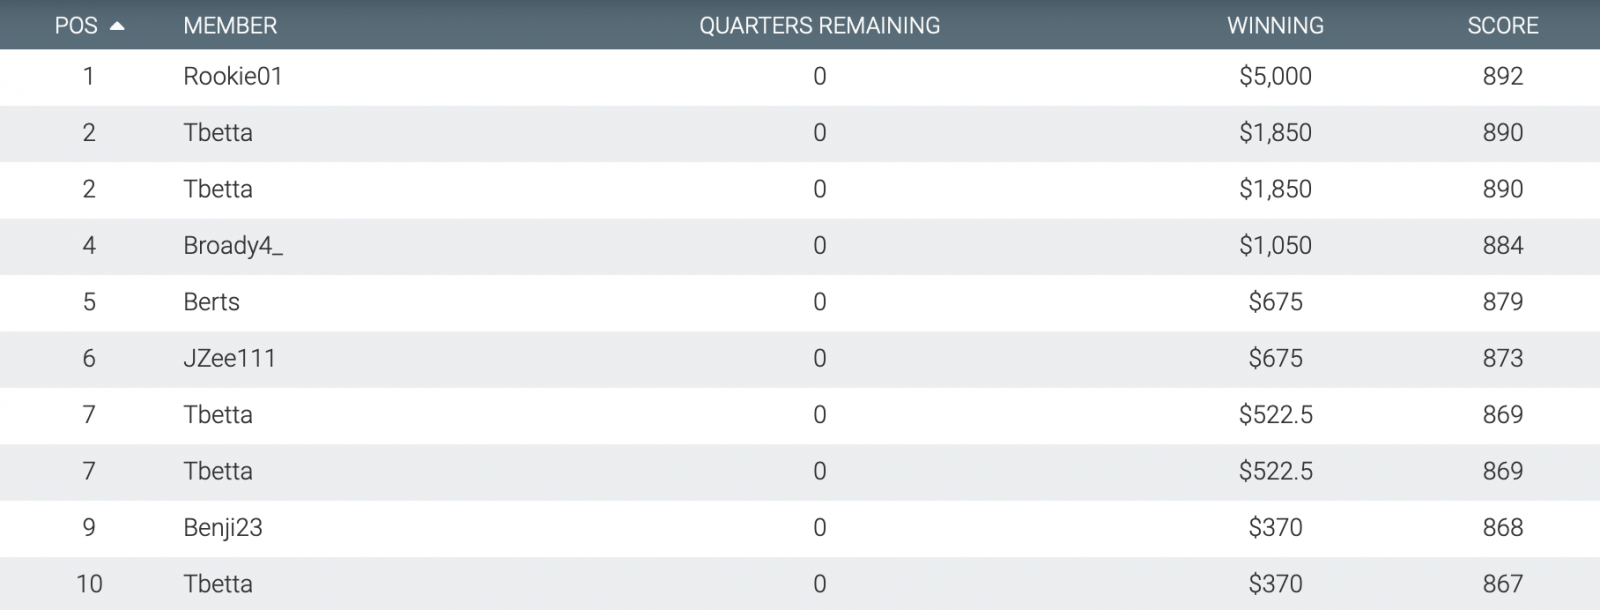Click the score 892 cell

(x=1502, y=76)
